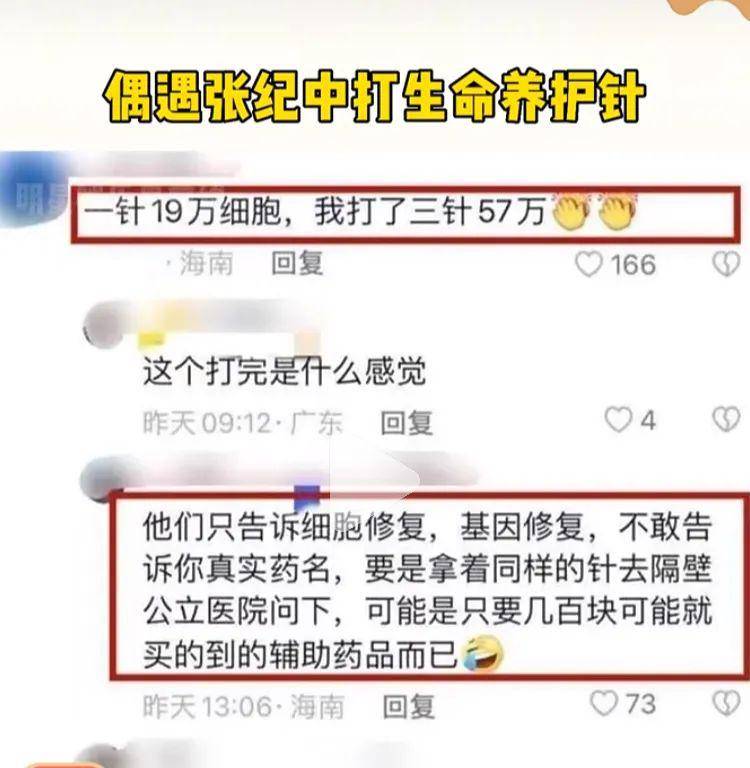Click the 昨天 09:12 · 广东 timestamp
This screenshot has width=750, height=768.
[x=242, y=423]
